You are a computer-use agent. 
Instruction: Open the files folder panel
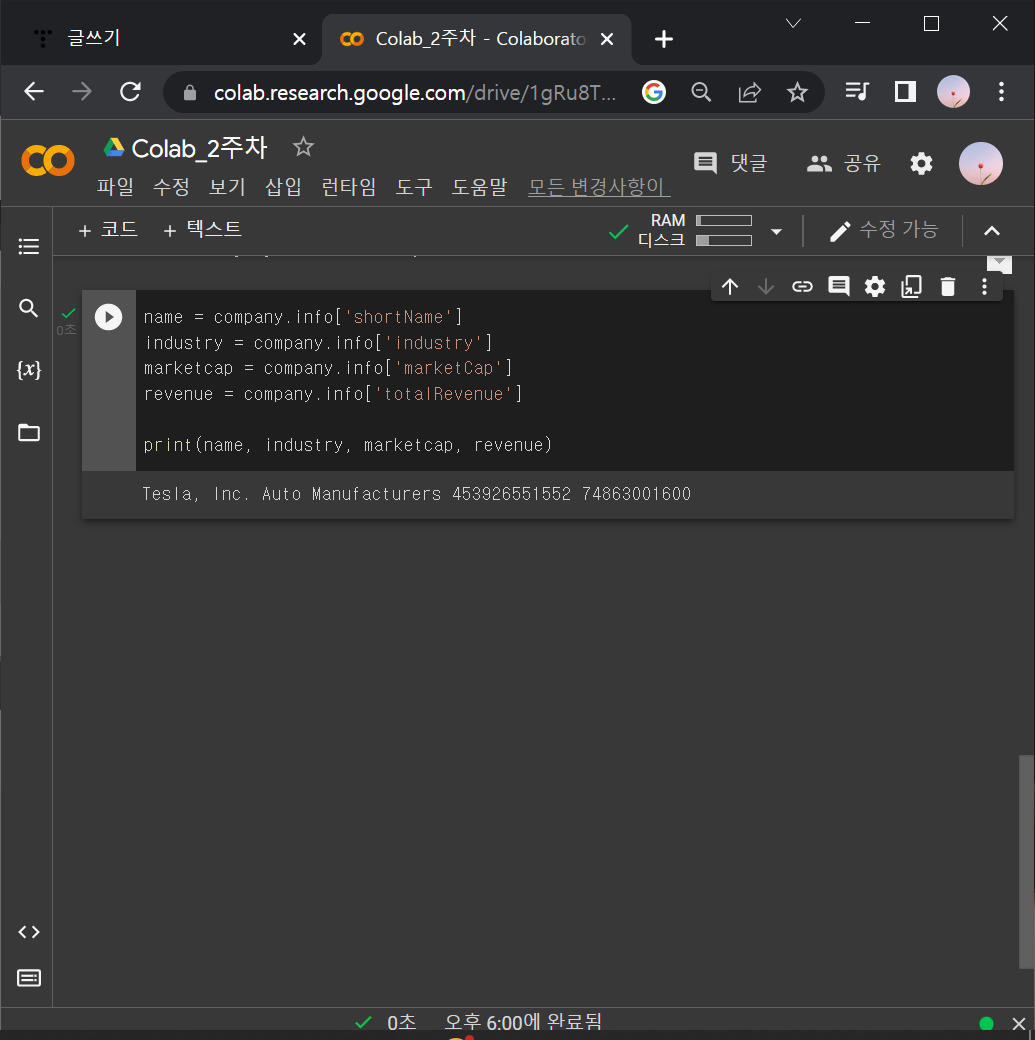[x=29, y=432]
